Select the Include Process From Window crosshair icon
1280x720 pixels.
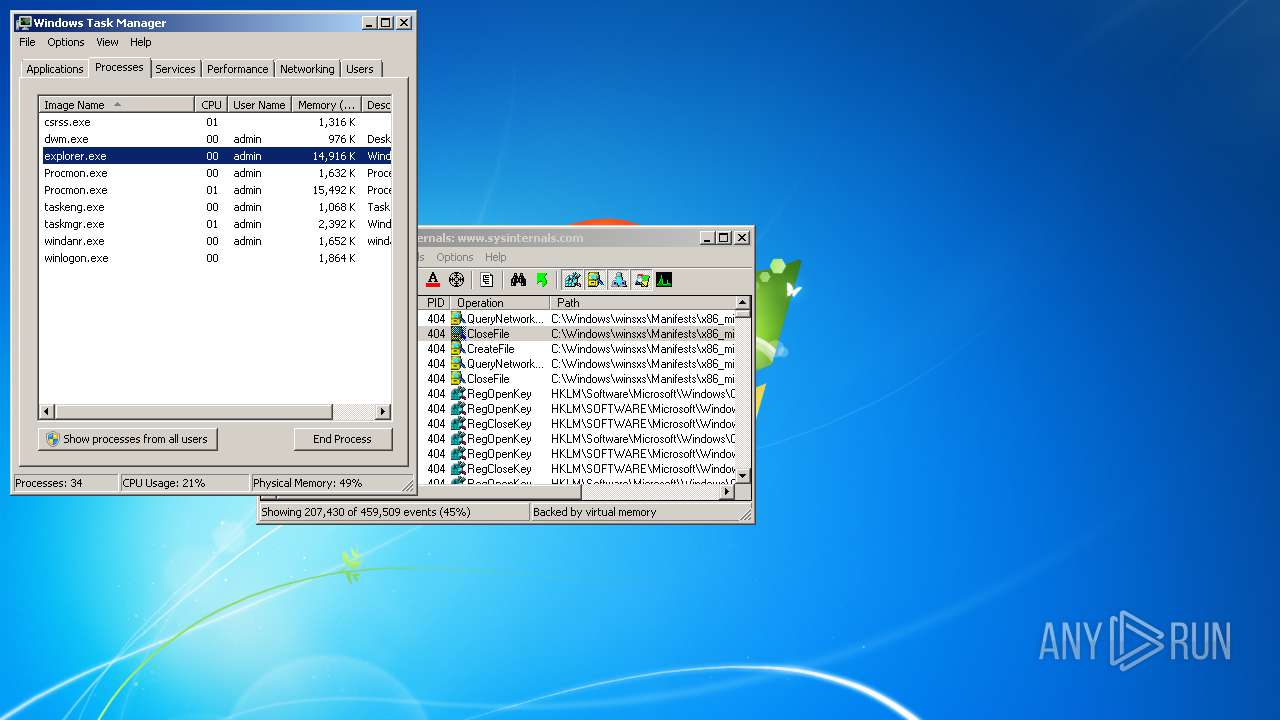[x=457, y=280]
